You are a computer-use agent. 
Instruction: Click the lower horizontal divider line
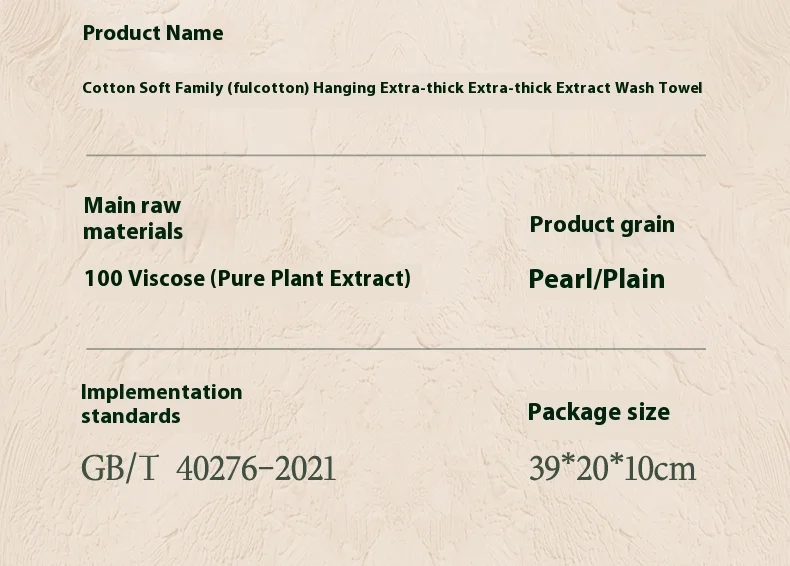pos(396,348)
